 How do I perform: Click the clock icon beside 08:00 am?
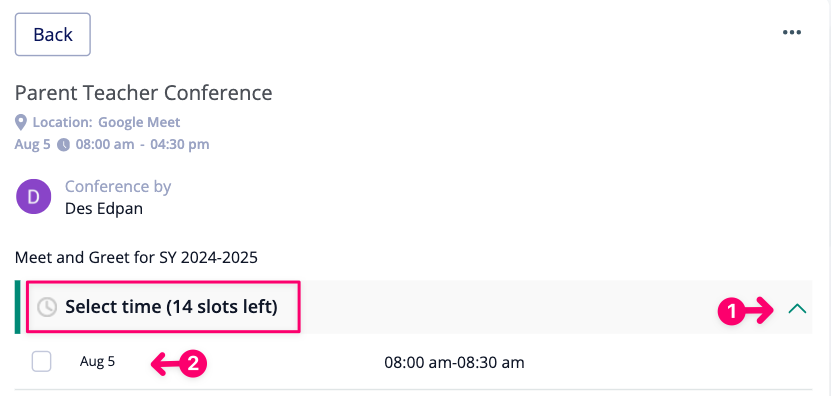click(63, 145)
